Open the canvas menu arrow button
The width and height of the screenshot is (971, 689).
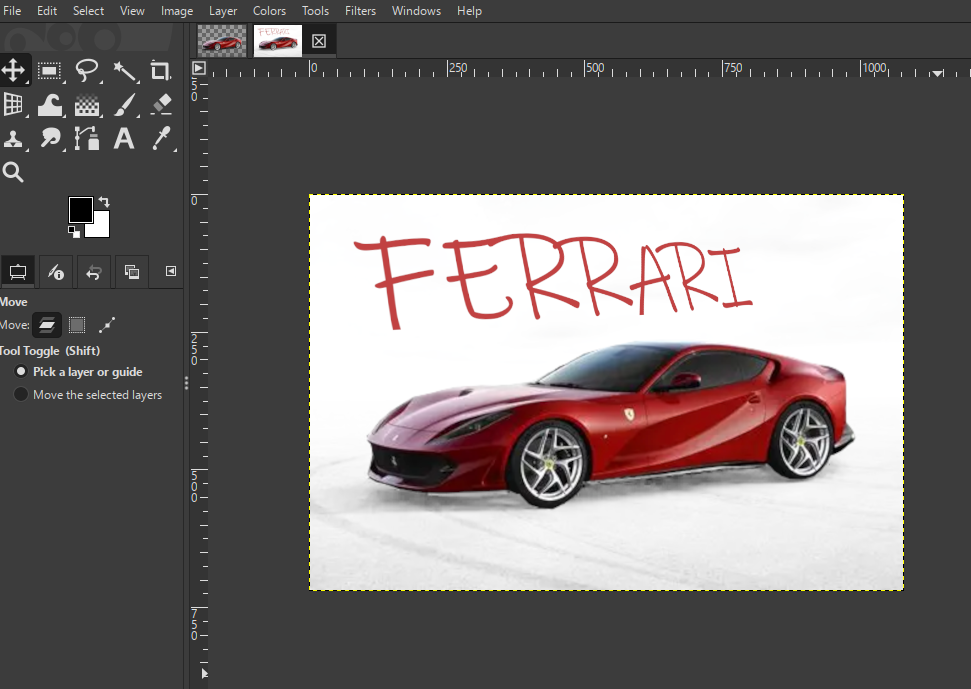coord(198,67)
